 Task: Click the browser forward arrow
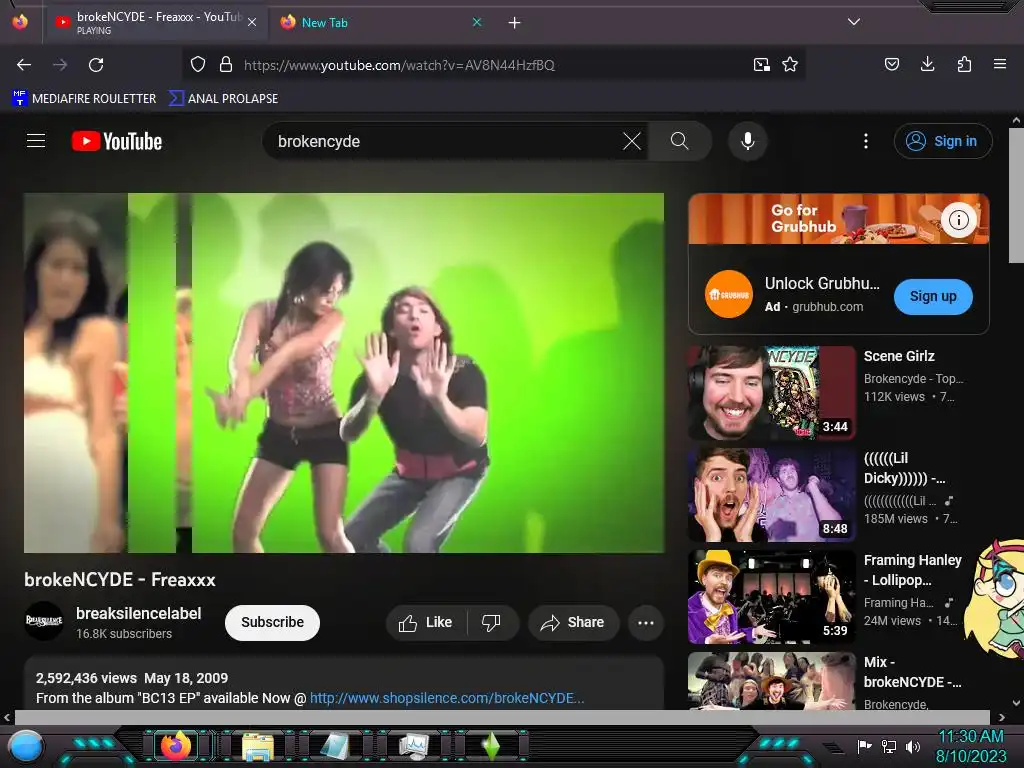coord(60,65)
